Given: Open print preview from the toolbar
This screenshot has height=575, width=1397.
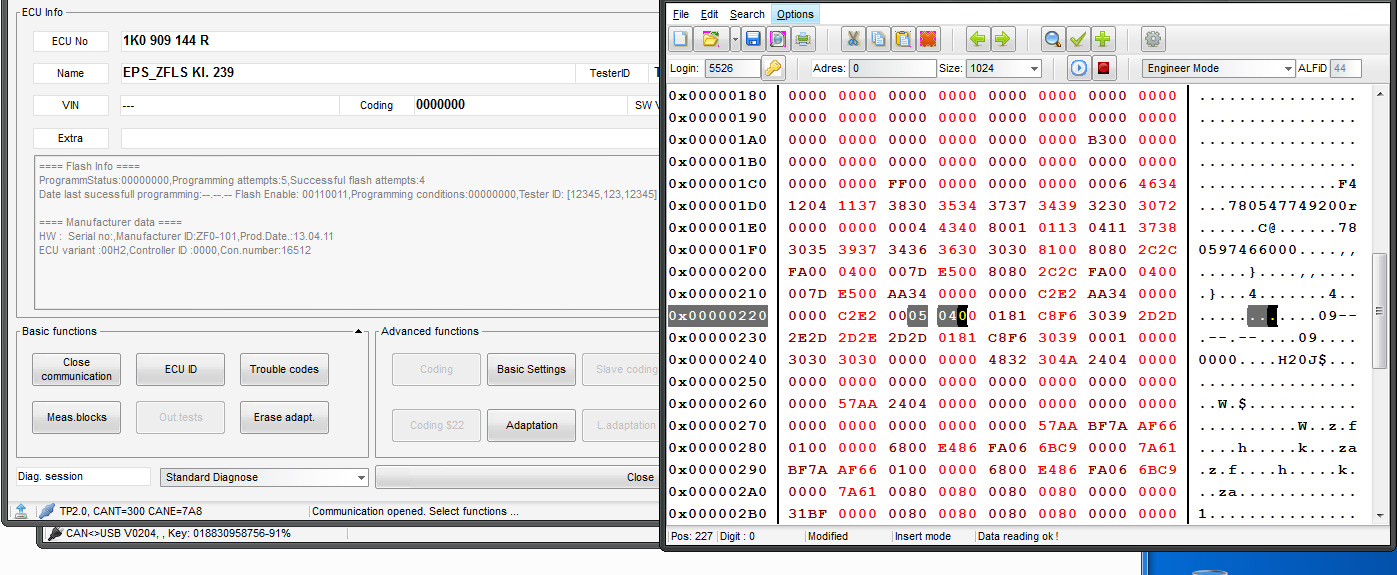Looking at the screenshot, I should point(777,39).
